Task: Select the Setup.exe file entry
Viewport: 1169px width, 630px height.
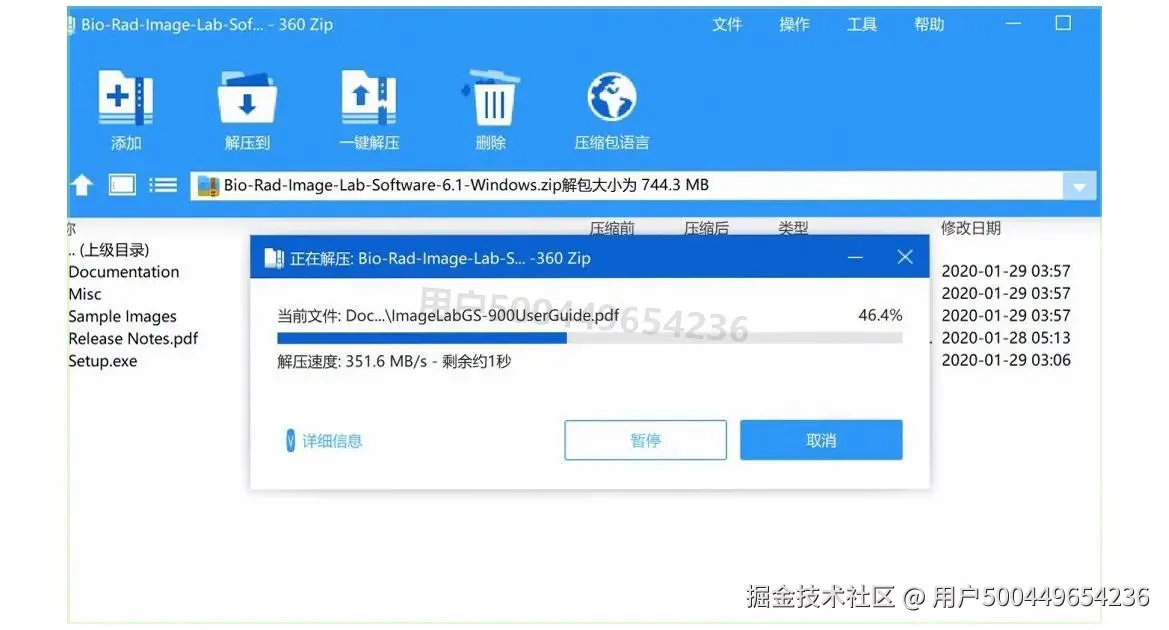Action: click(x=102, y=360)
